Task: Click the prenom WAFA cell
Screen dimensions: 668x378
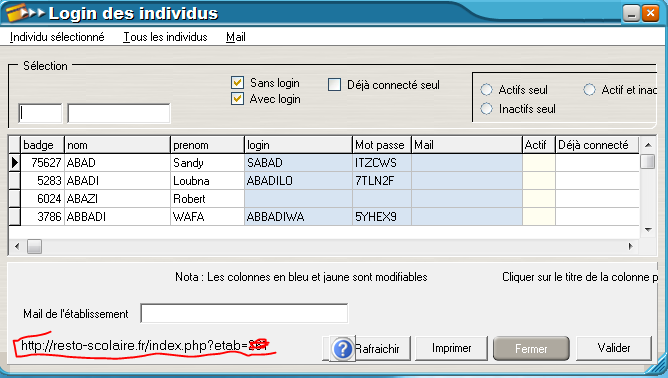Action: click(x=207, y=216)
